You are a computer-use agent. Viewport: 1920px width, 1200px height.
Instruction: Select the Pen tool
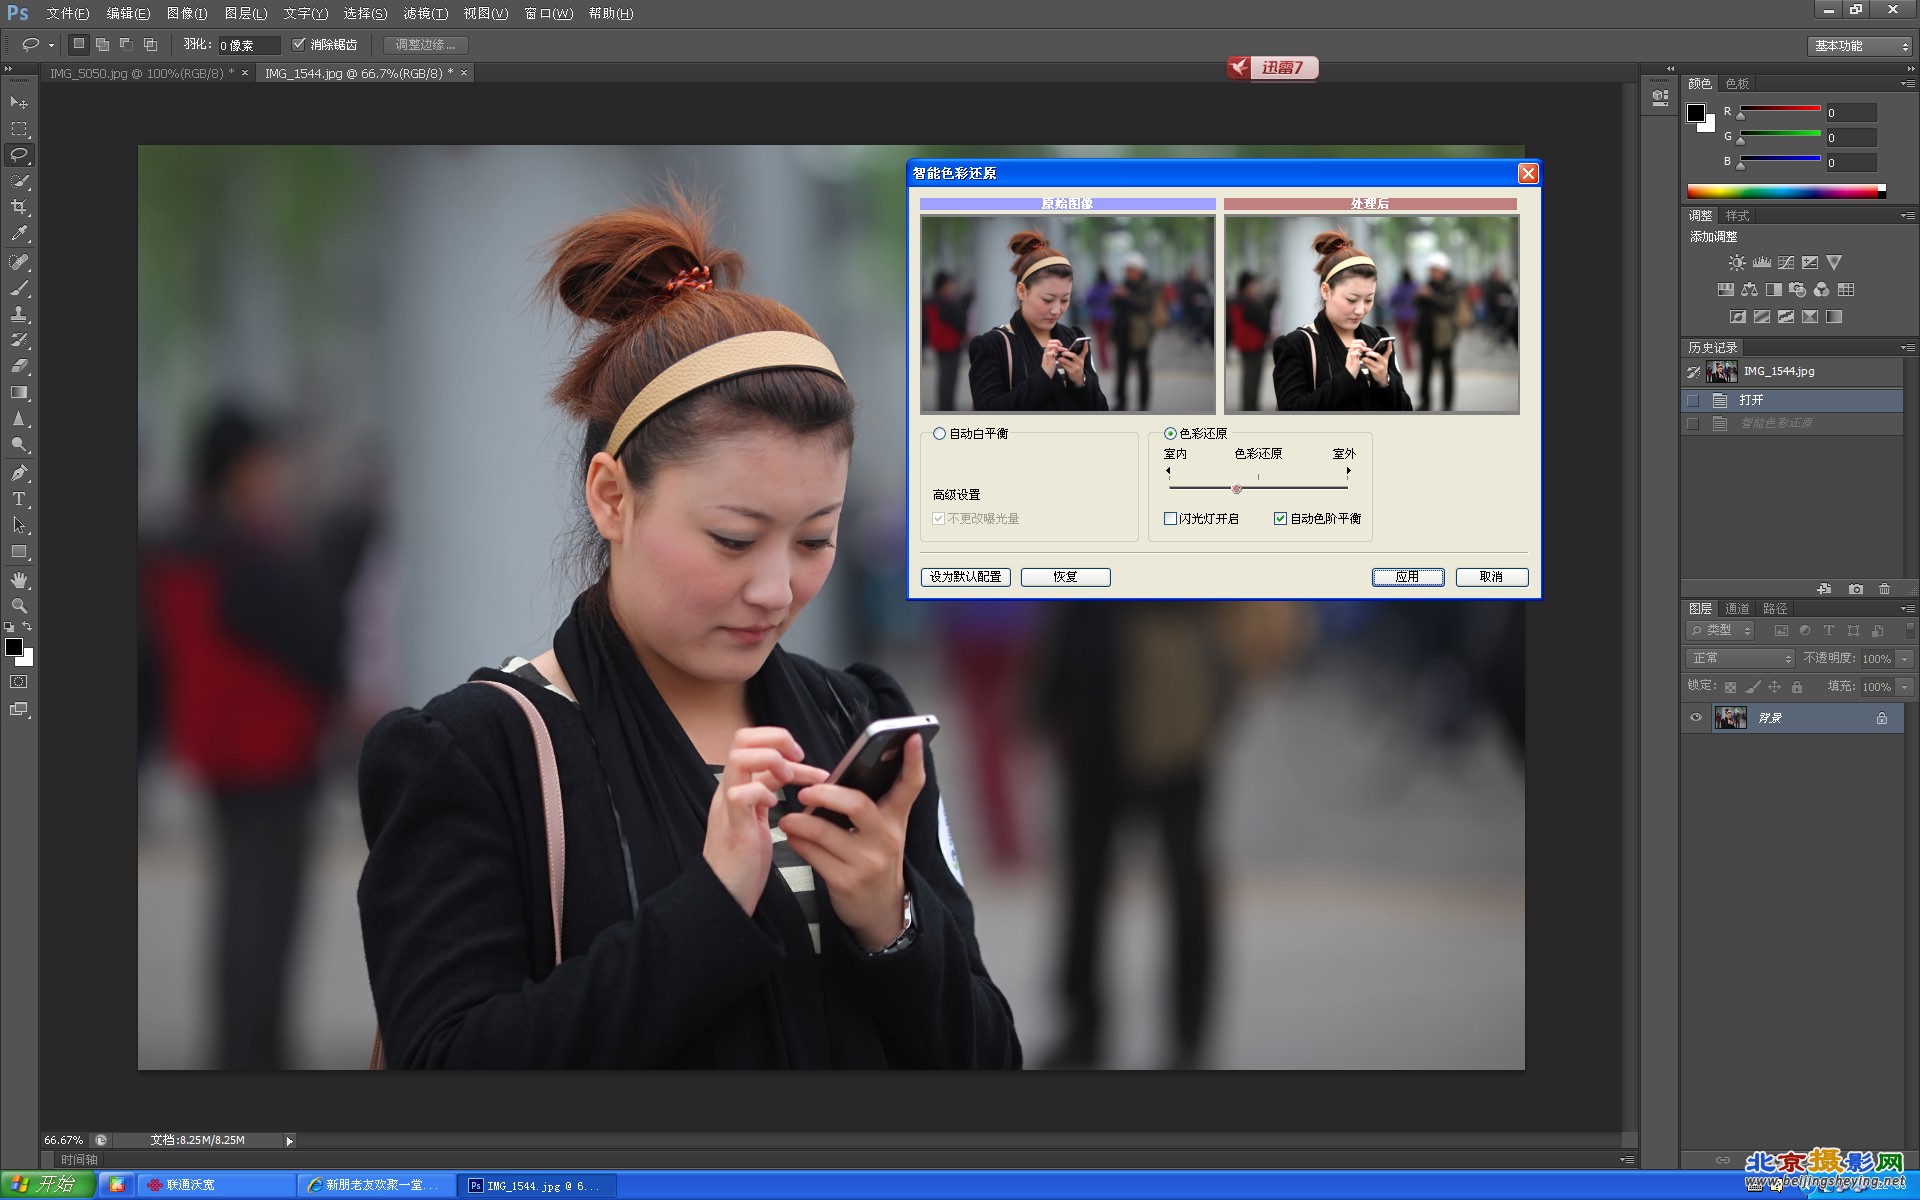tap(19, 473)
